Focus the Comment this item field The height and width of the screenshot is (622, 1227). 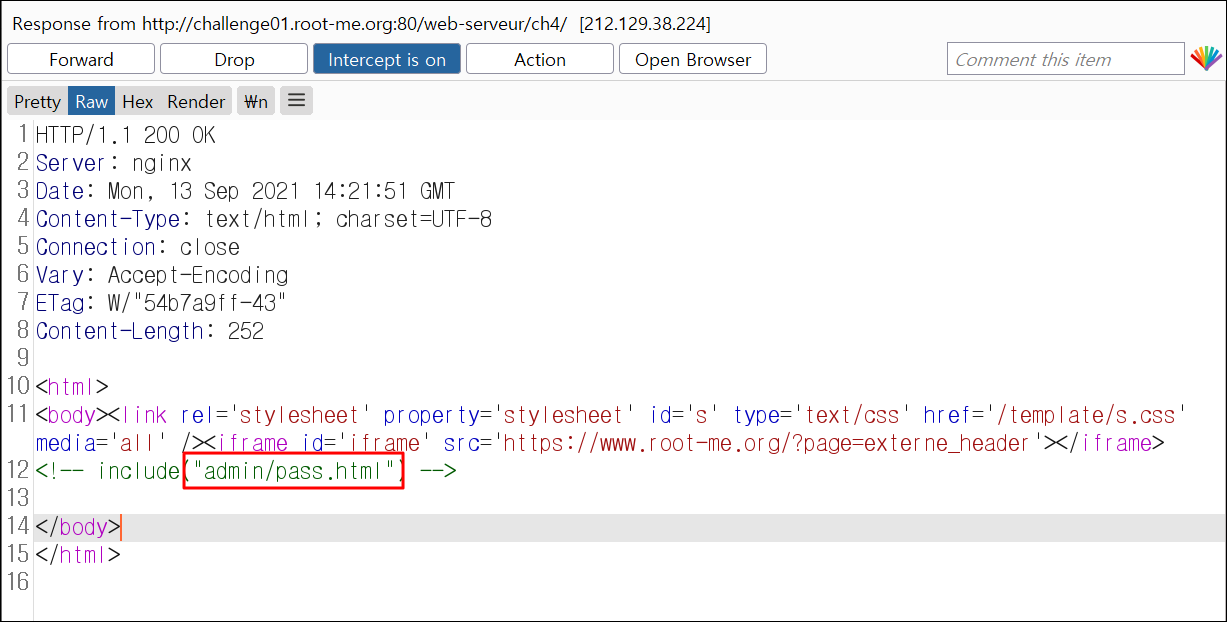pos(1065,59)
